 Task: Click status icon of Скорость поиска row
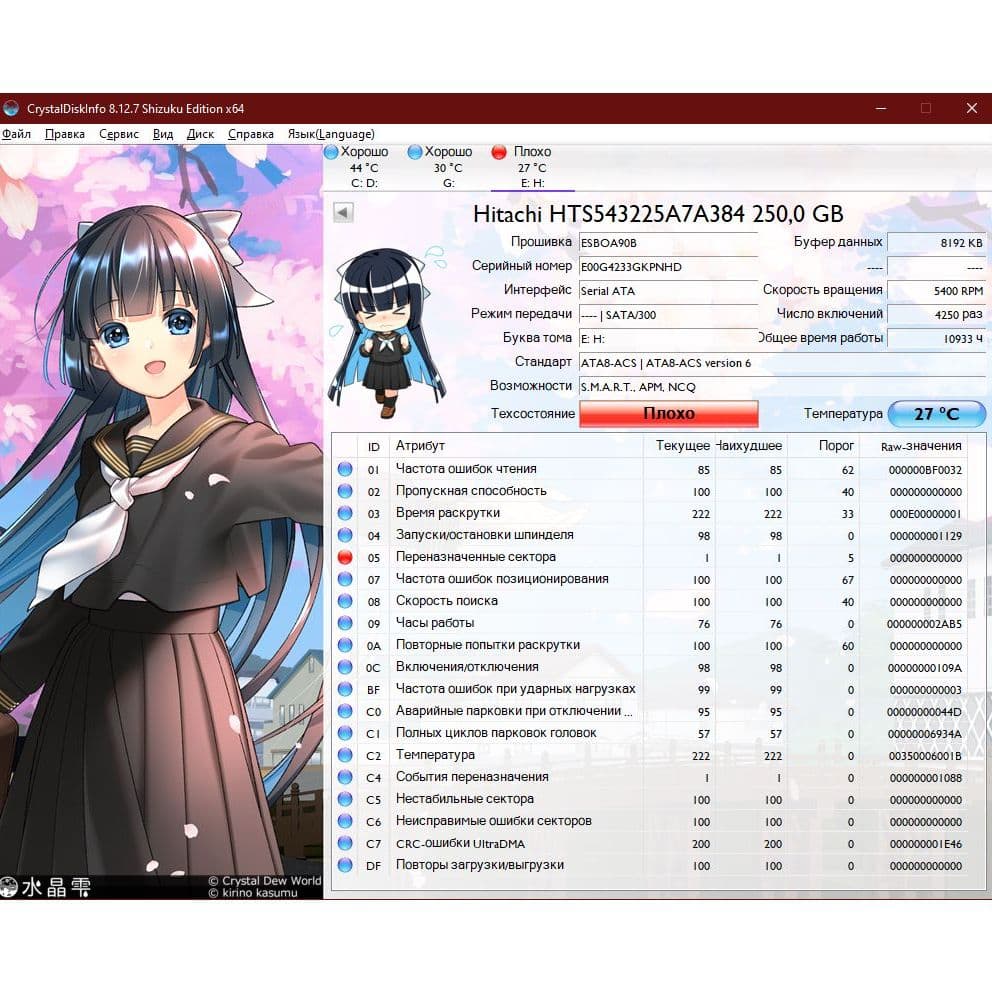tap(345, 601)
